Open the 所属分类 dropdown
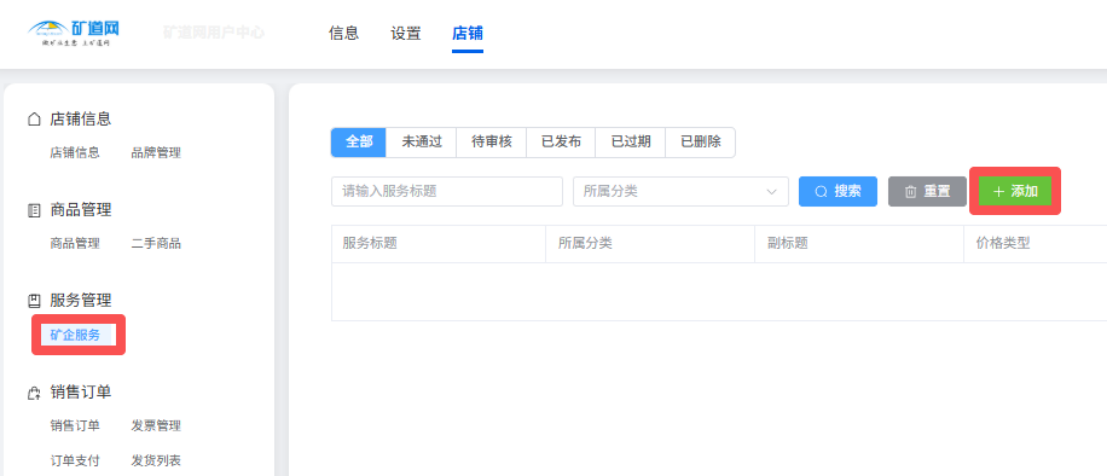This screenshot has height=476, width=1107. pos(680,191)
